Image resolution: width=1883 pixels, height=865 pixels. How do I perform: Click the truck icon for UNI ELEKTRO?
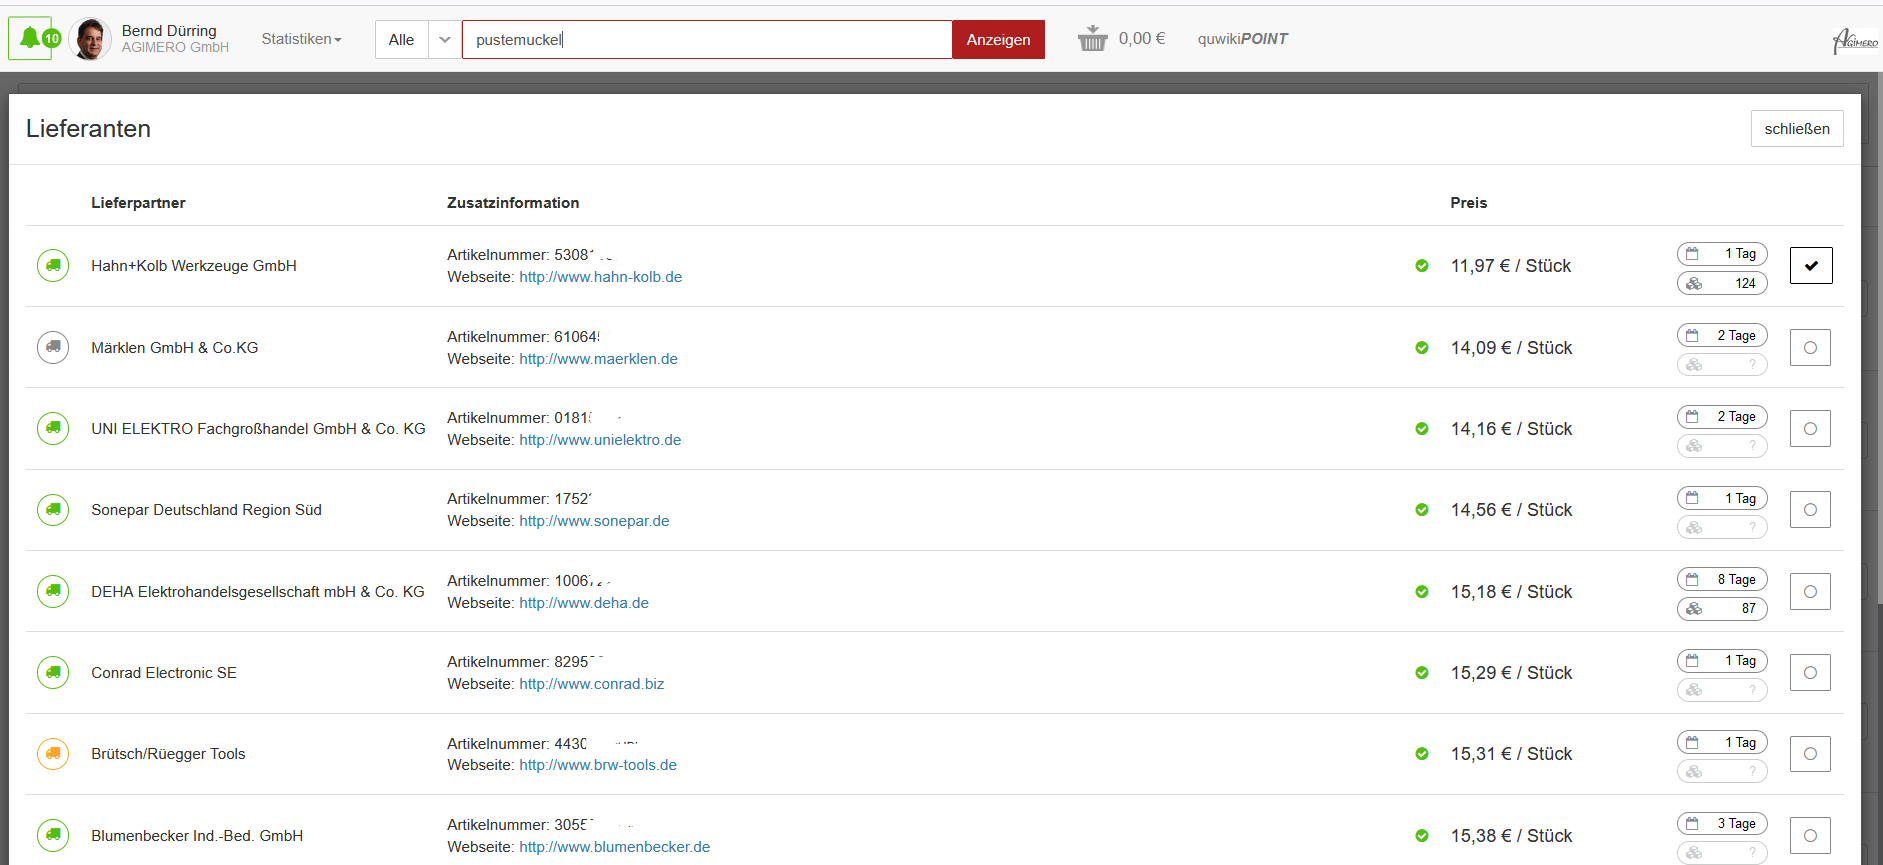53,428
